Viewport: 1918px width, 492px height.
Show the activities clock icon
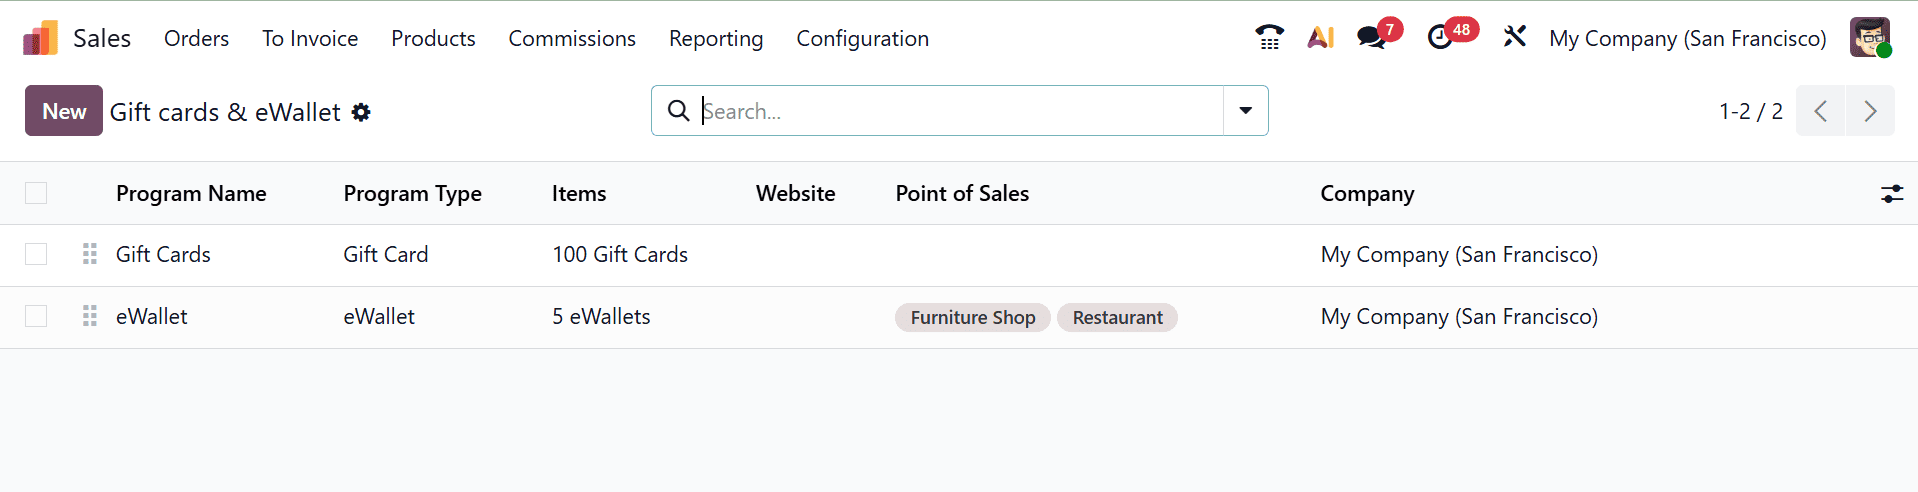1440,38
